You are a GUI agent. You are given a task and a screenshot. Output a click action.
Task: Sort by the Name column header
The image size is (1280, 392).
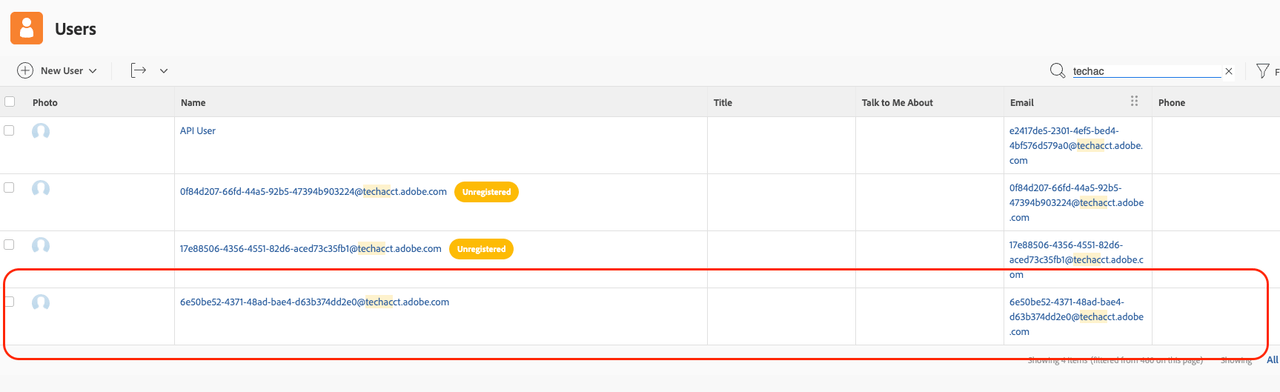click(193, 103)
